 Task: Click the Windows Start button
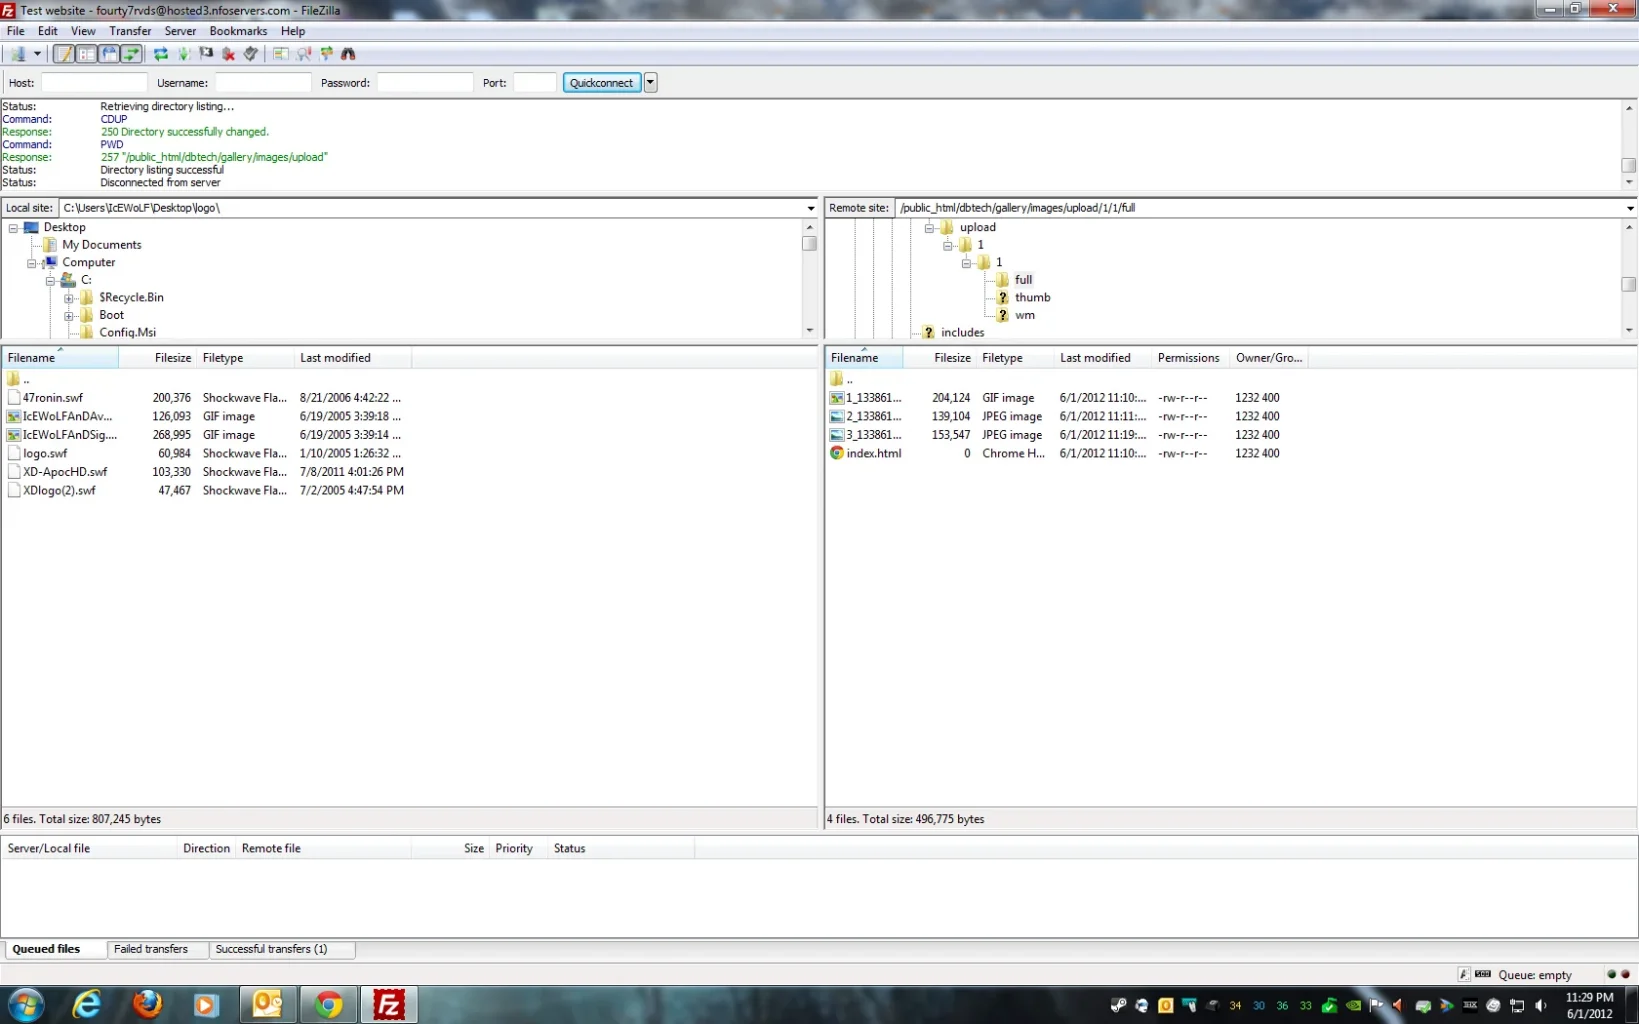click(x=26, y=1004)
